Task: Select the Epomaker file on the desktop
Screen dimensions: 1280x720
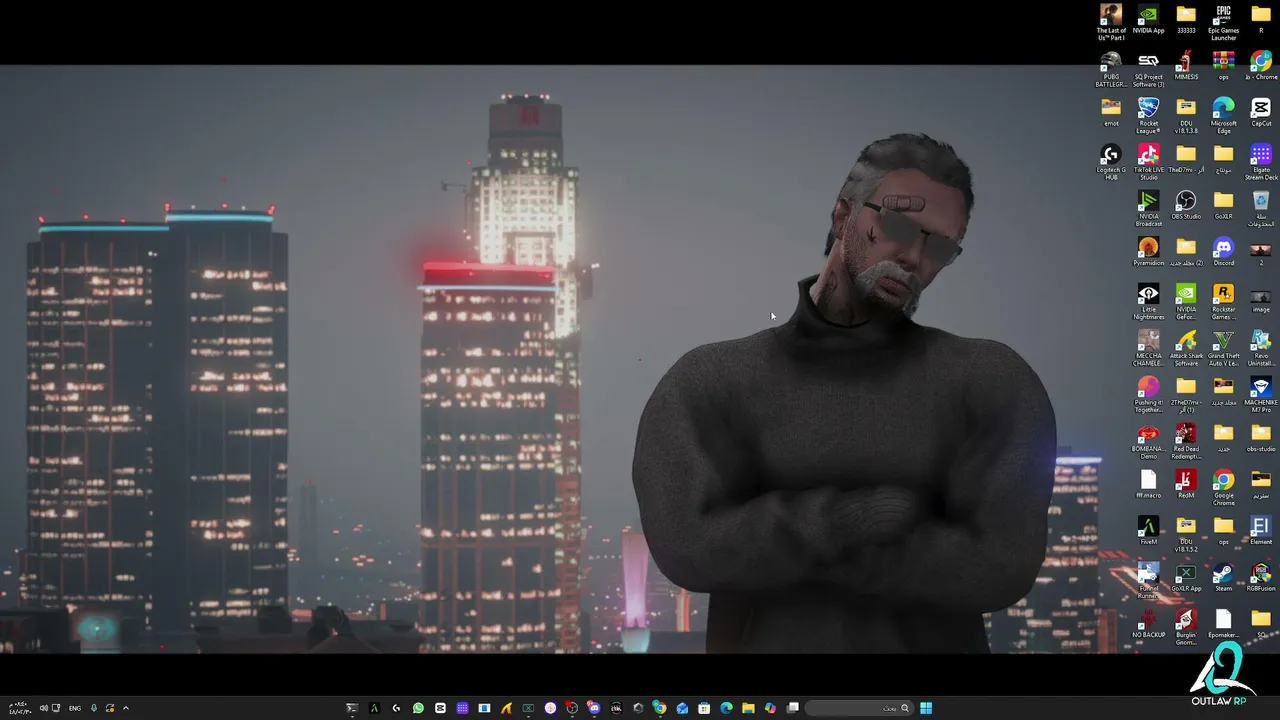Action: 1223,622
